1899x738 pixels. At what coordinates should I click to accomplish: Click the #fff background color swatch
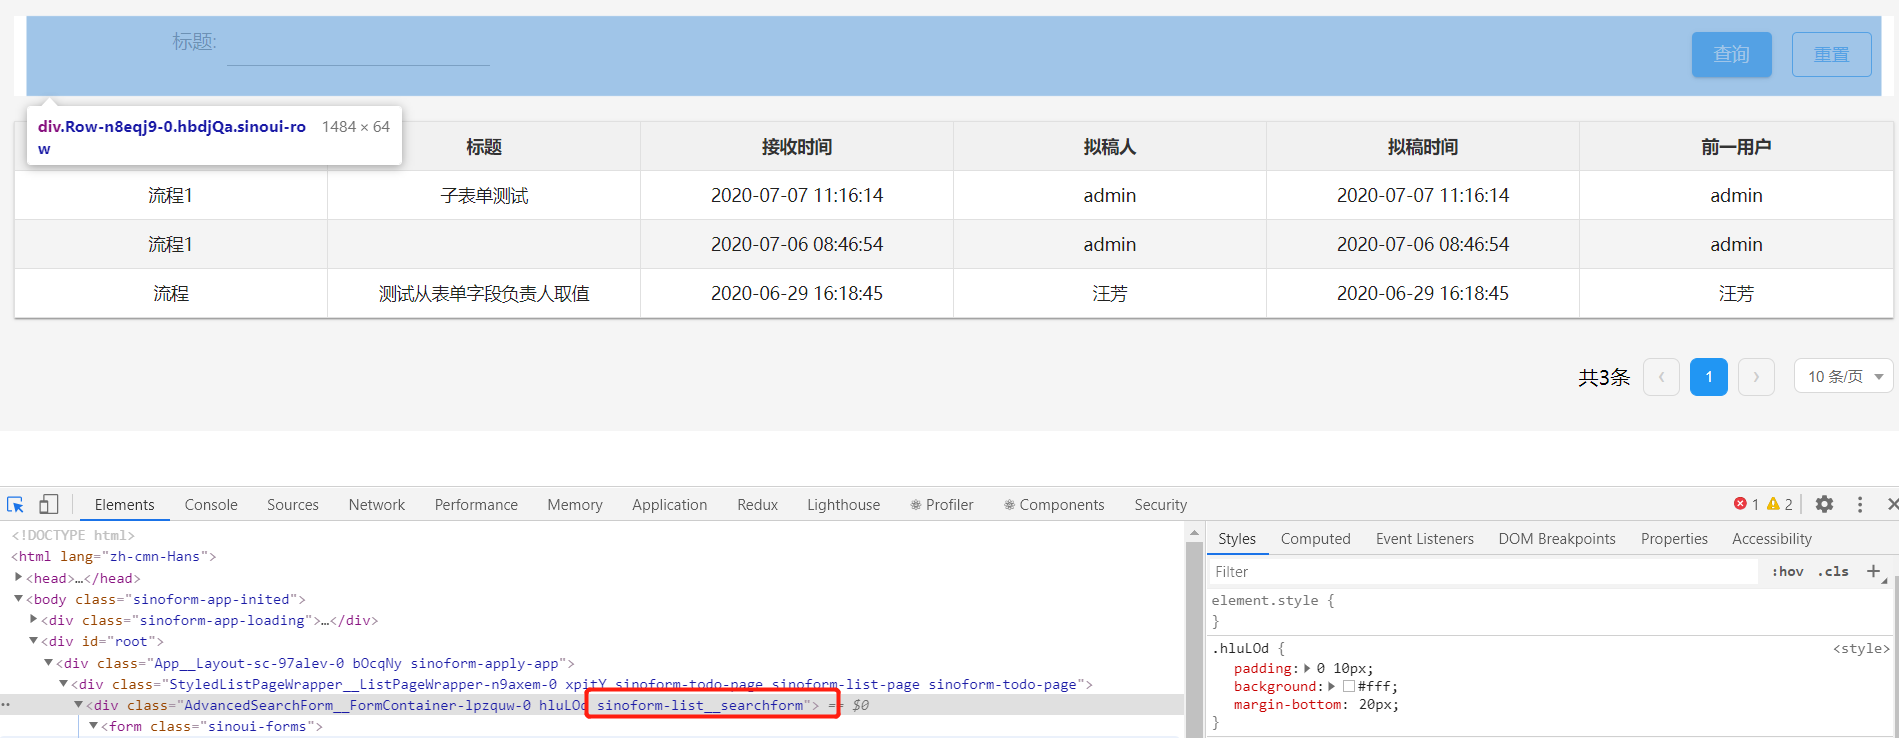1349,687
